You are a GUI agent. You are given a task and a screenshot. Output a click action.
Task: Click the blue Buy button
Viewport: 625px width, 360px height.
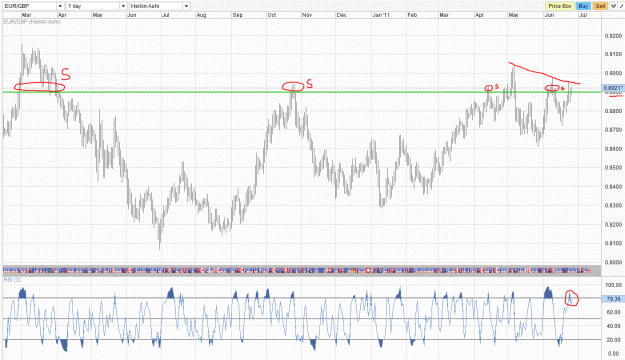(x=583, y=6)
